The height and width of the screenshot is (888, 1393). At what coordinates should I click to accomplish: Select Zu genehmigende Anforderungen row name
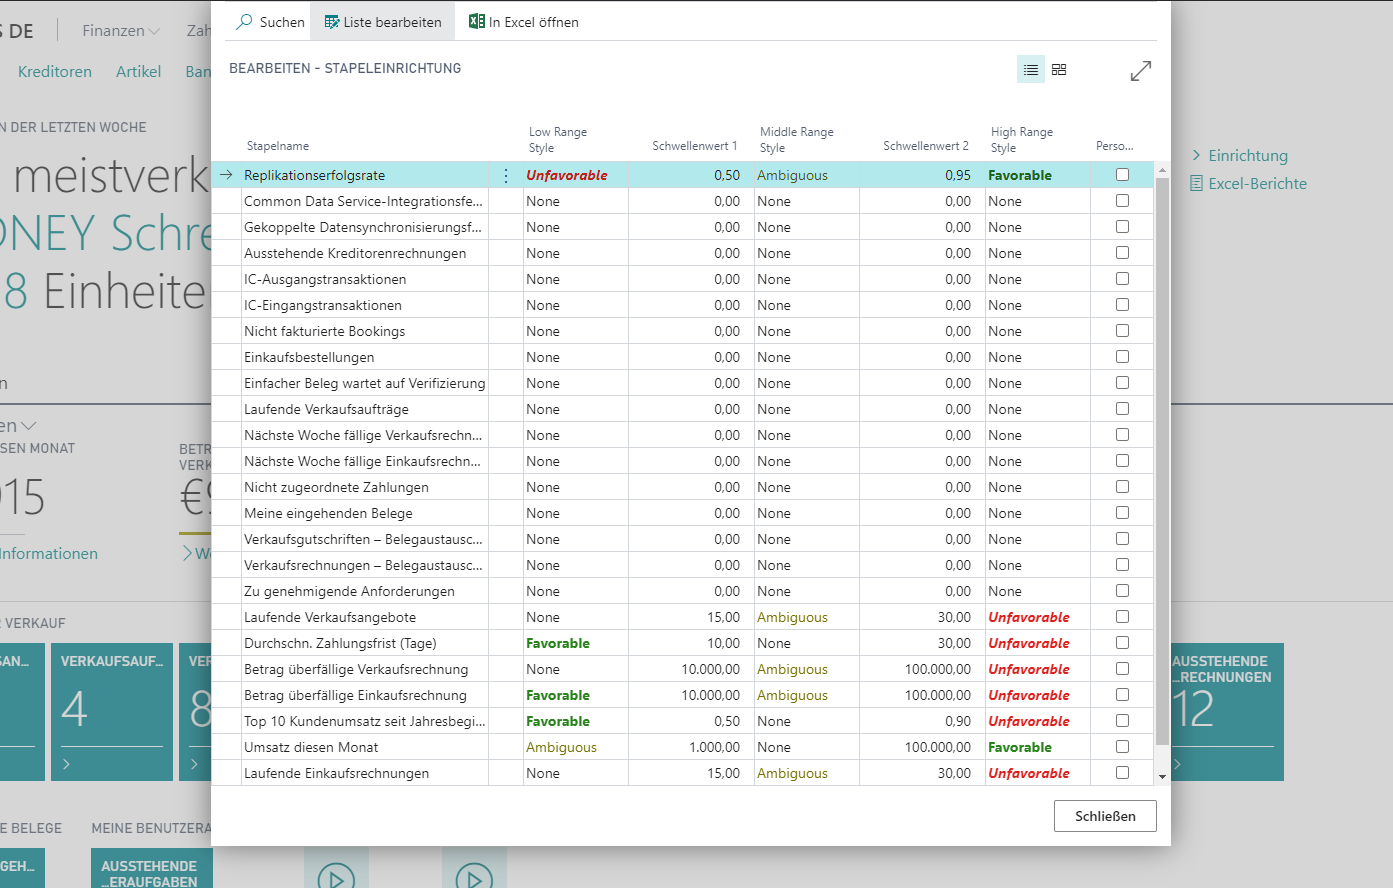tap(350, 591)
